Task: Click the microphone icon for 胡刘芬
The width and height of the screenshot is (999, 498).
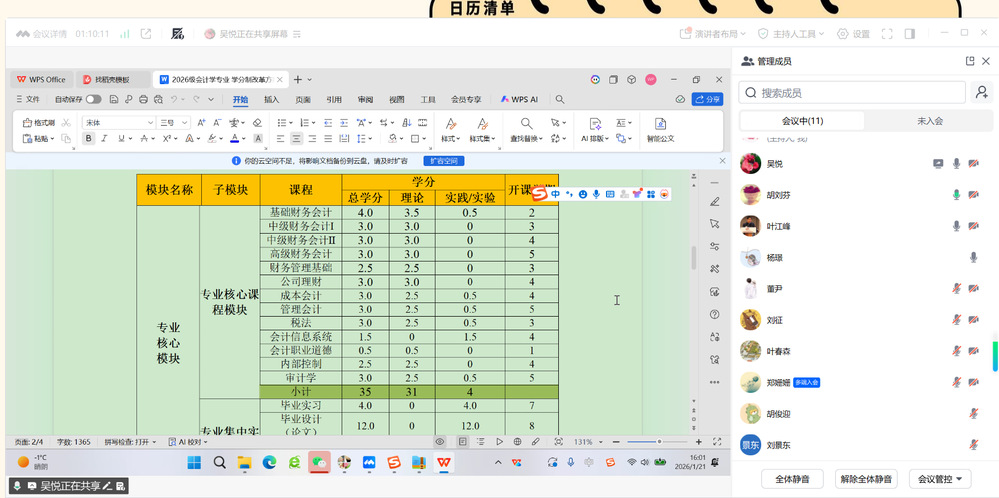Action: point(956,195)
